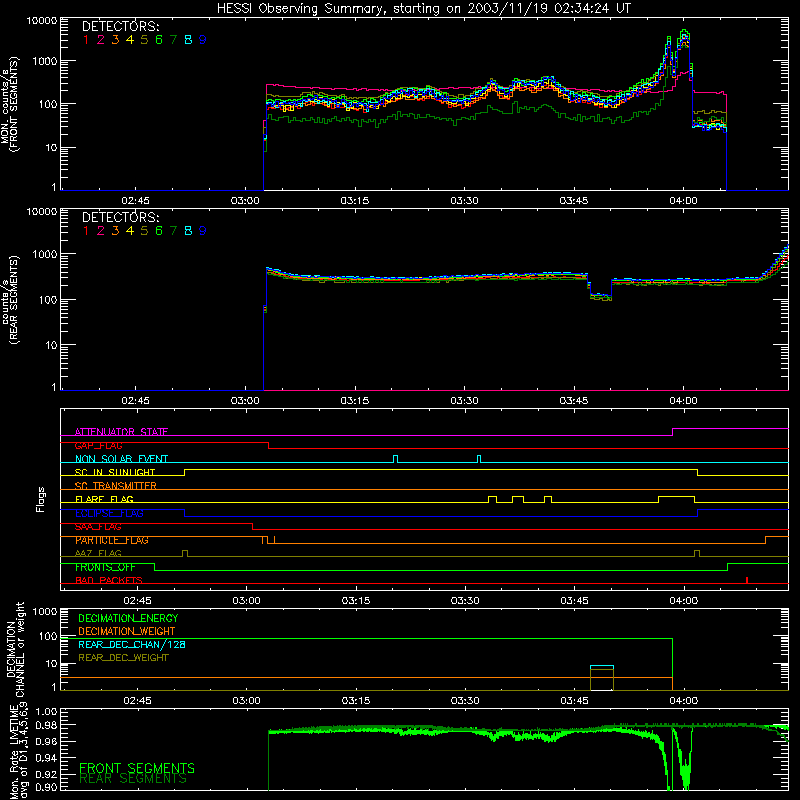This screenshot has width=800, height=800.
Task: Select detector 3 in rear segments legend
Action: coord(115,231)
